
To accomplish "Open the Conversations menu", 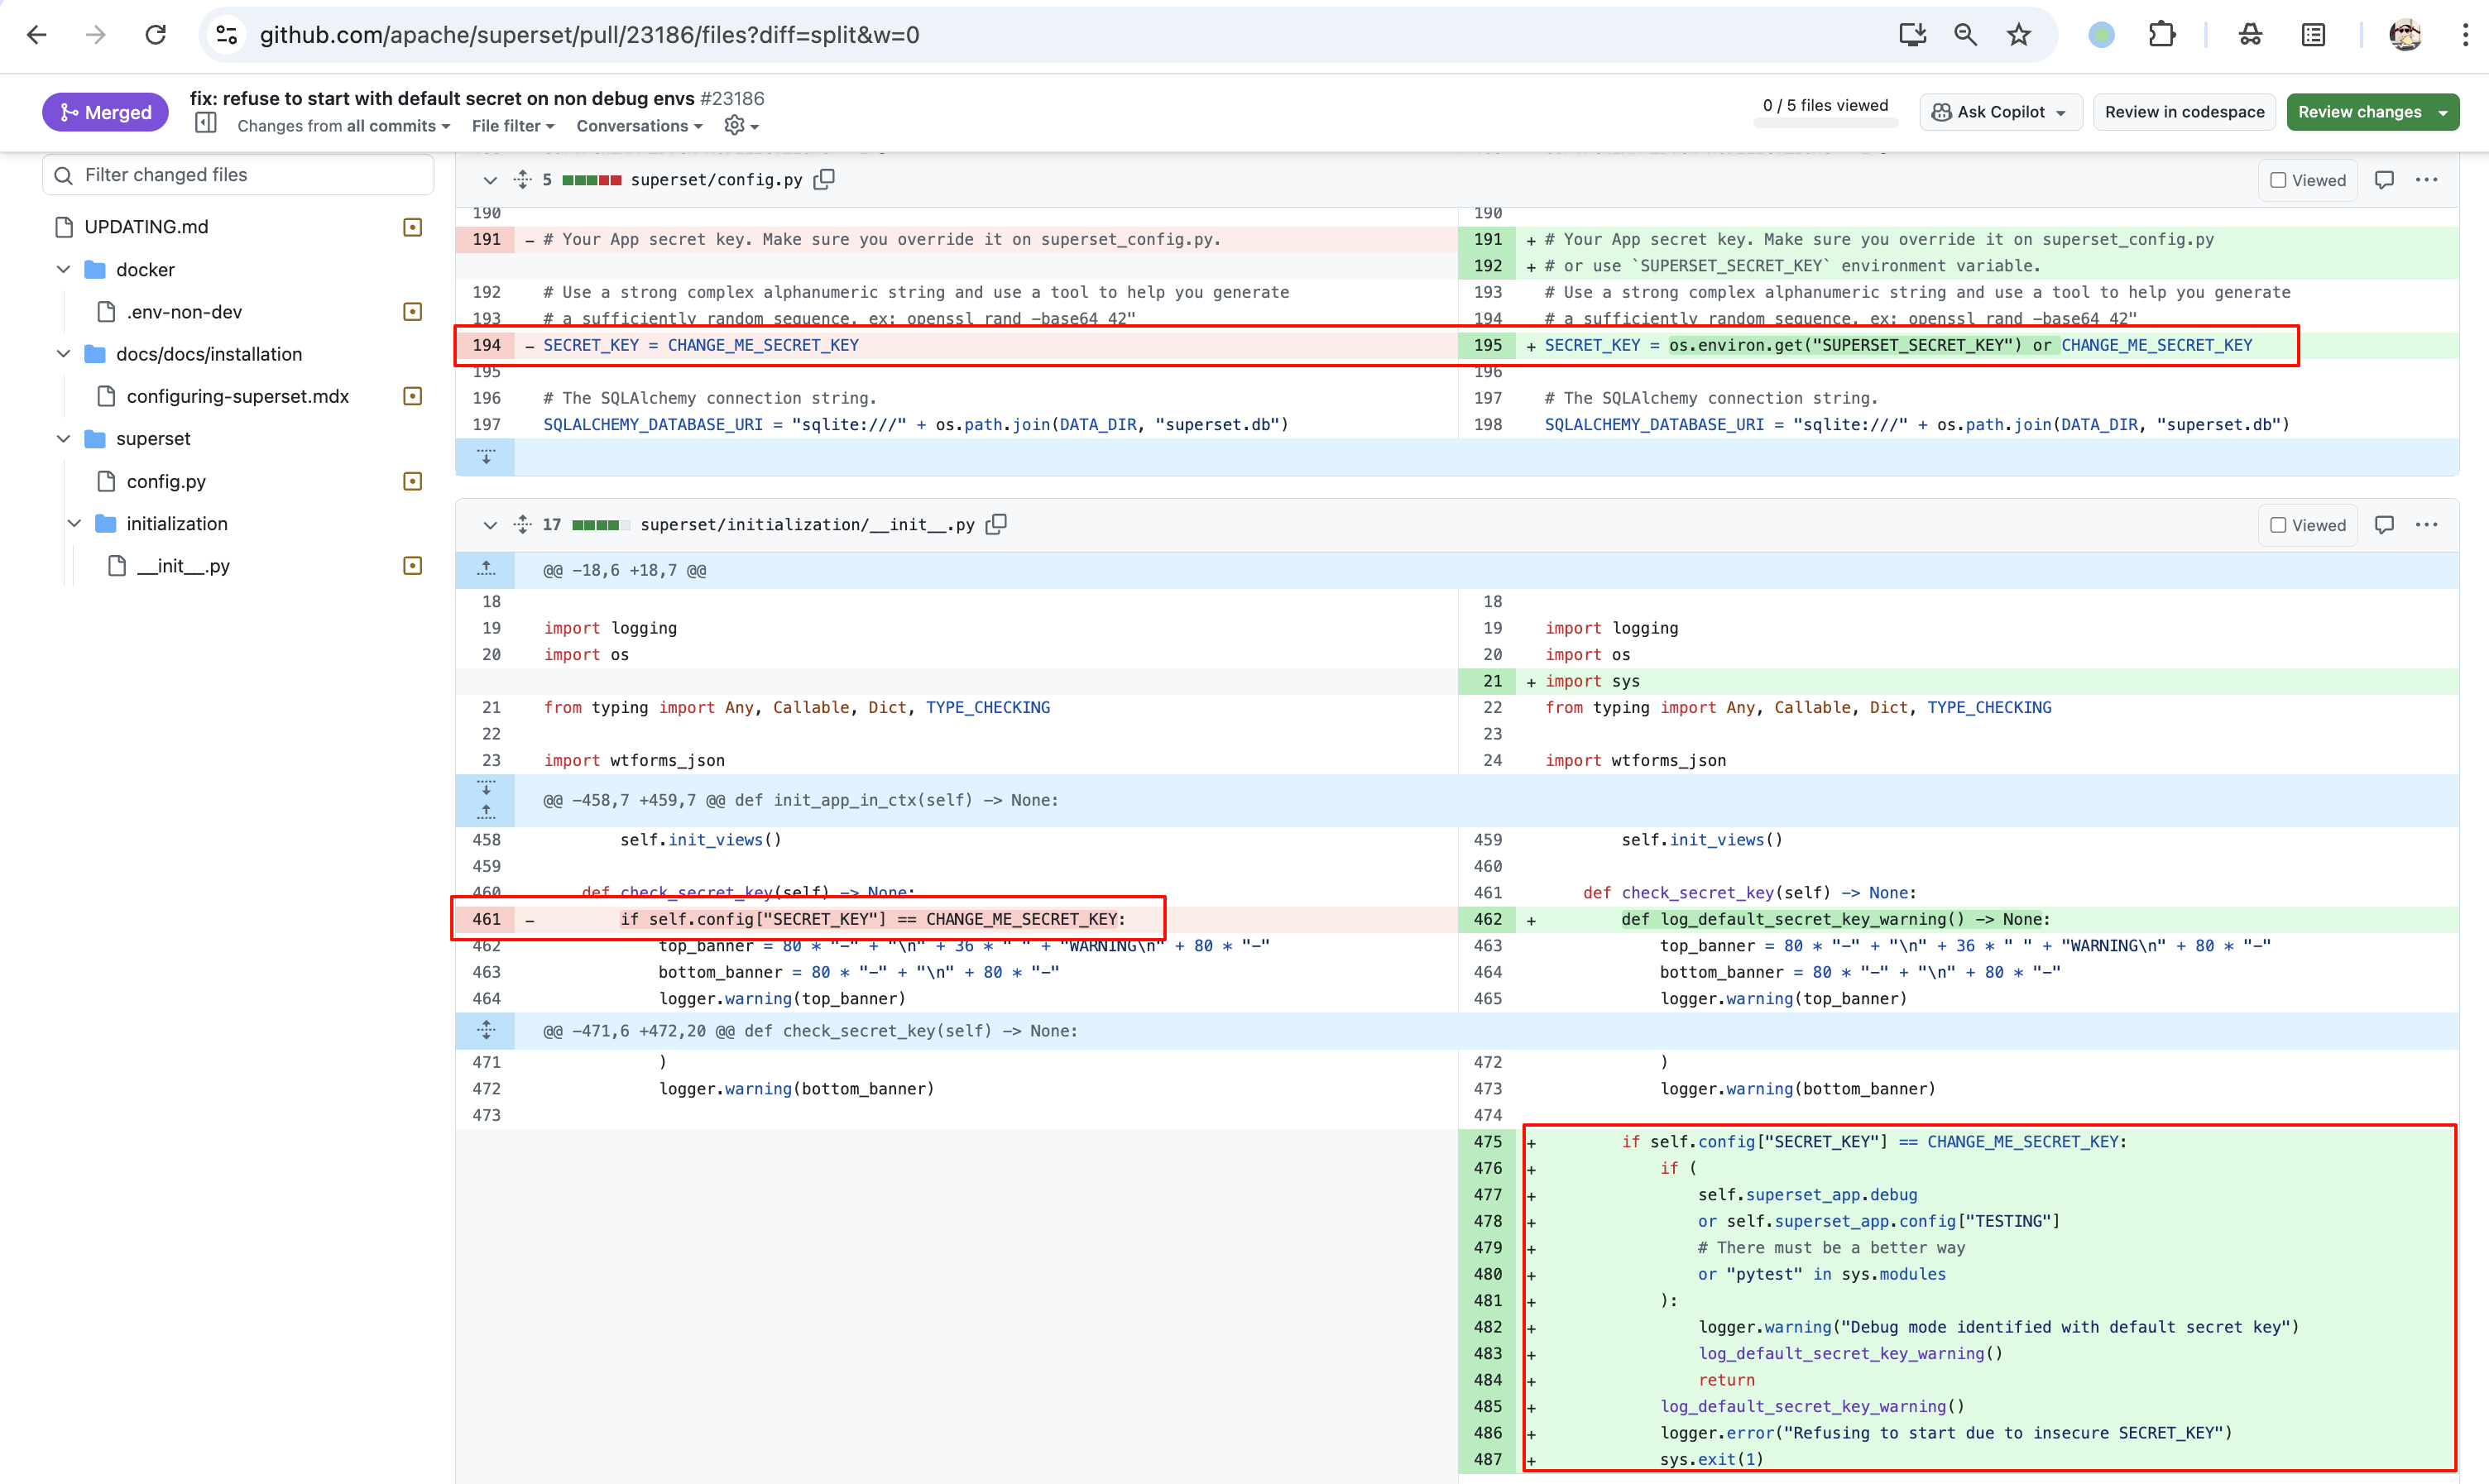I will [639, 126].
